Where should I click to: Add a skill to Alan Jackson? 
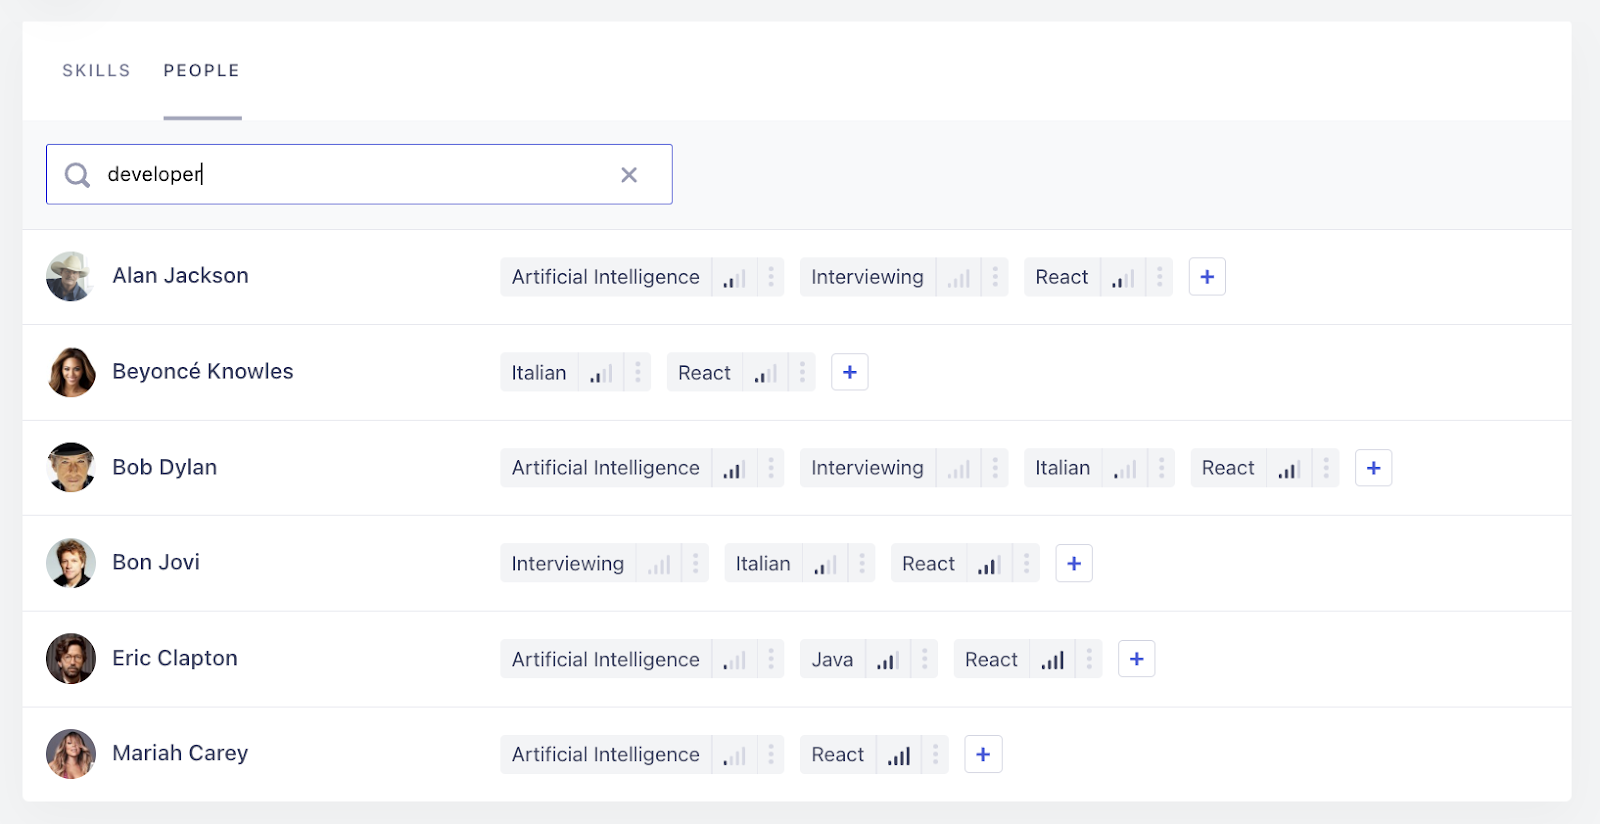(x=1207, y=277)
